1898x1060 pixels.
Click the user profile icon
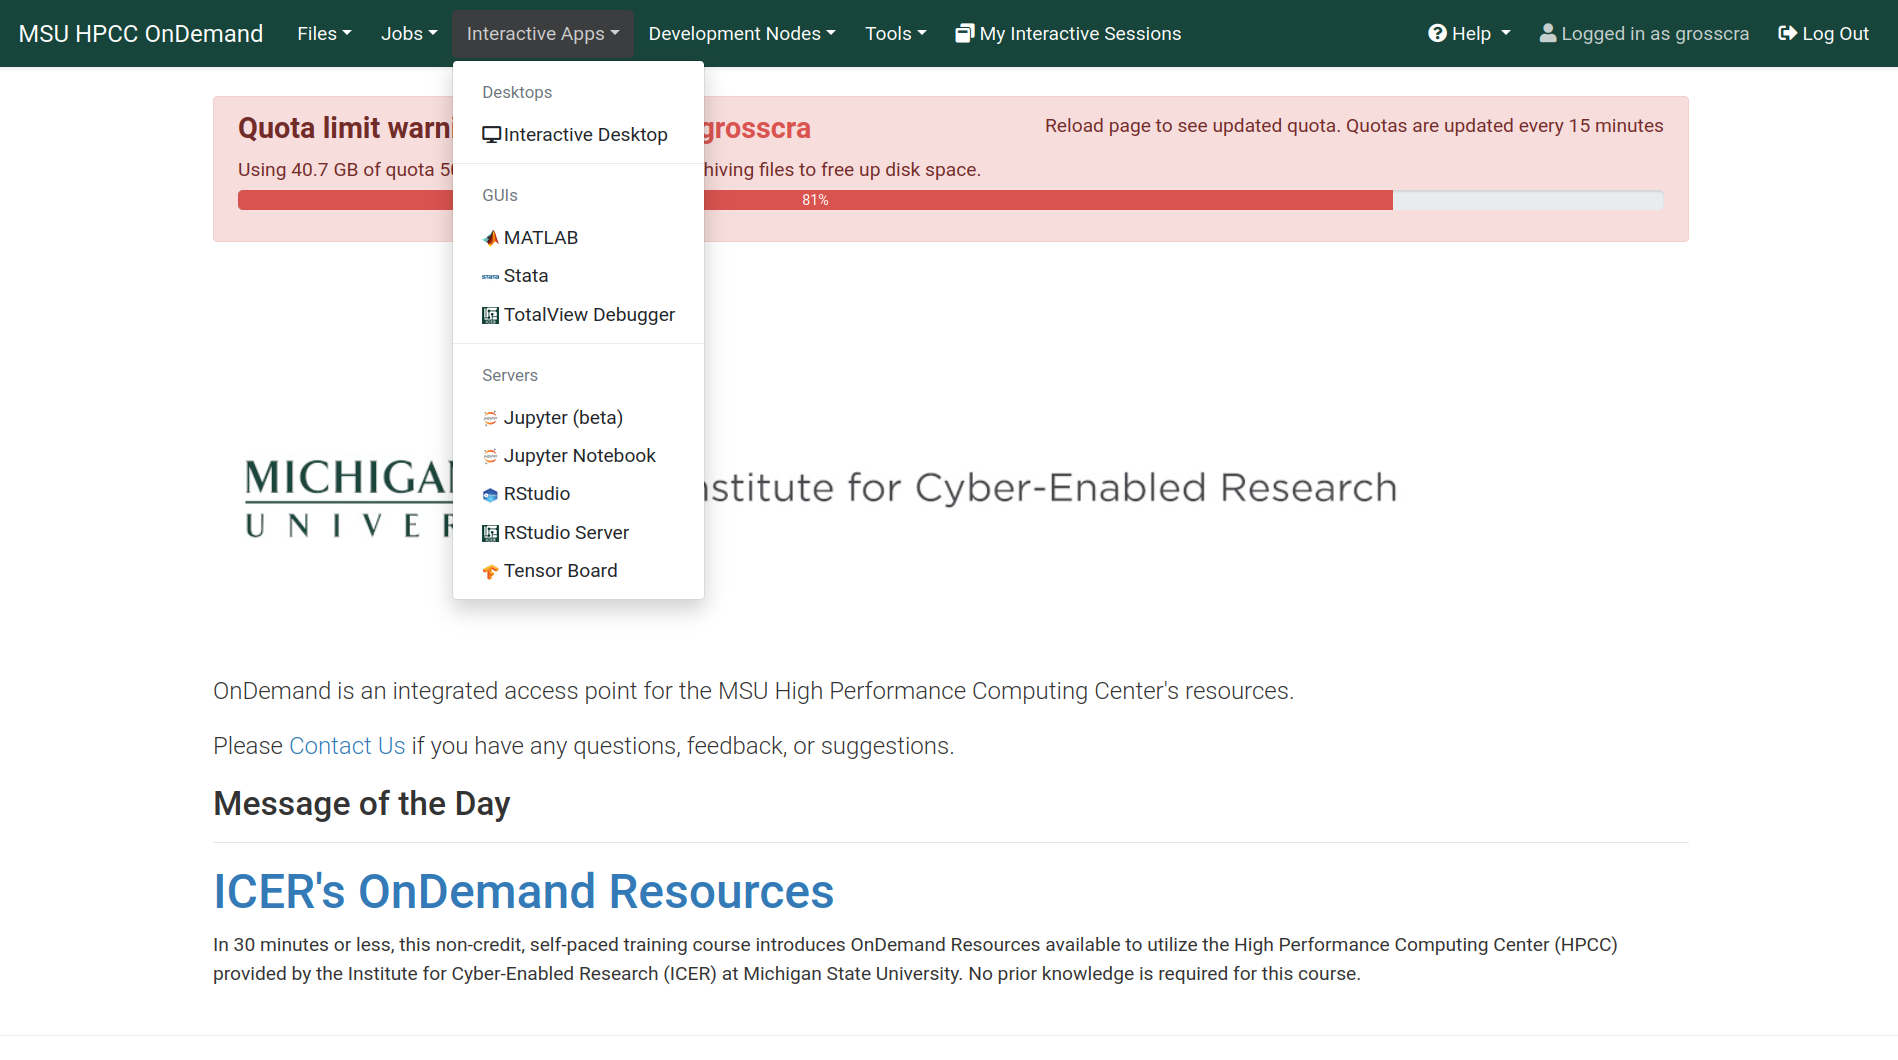pyautogui.click(x=1548, y=33)
